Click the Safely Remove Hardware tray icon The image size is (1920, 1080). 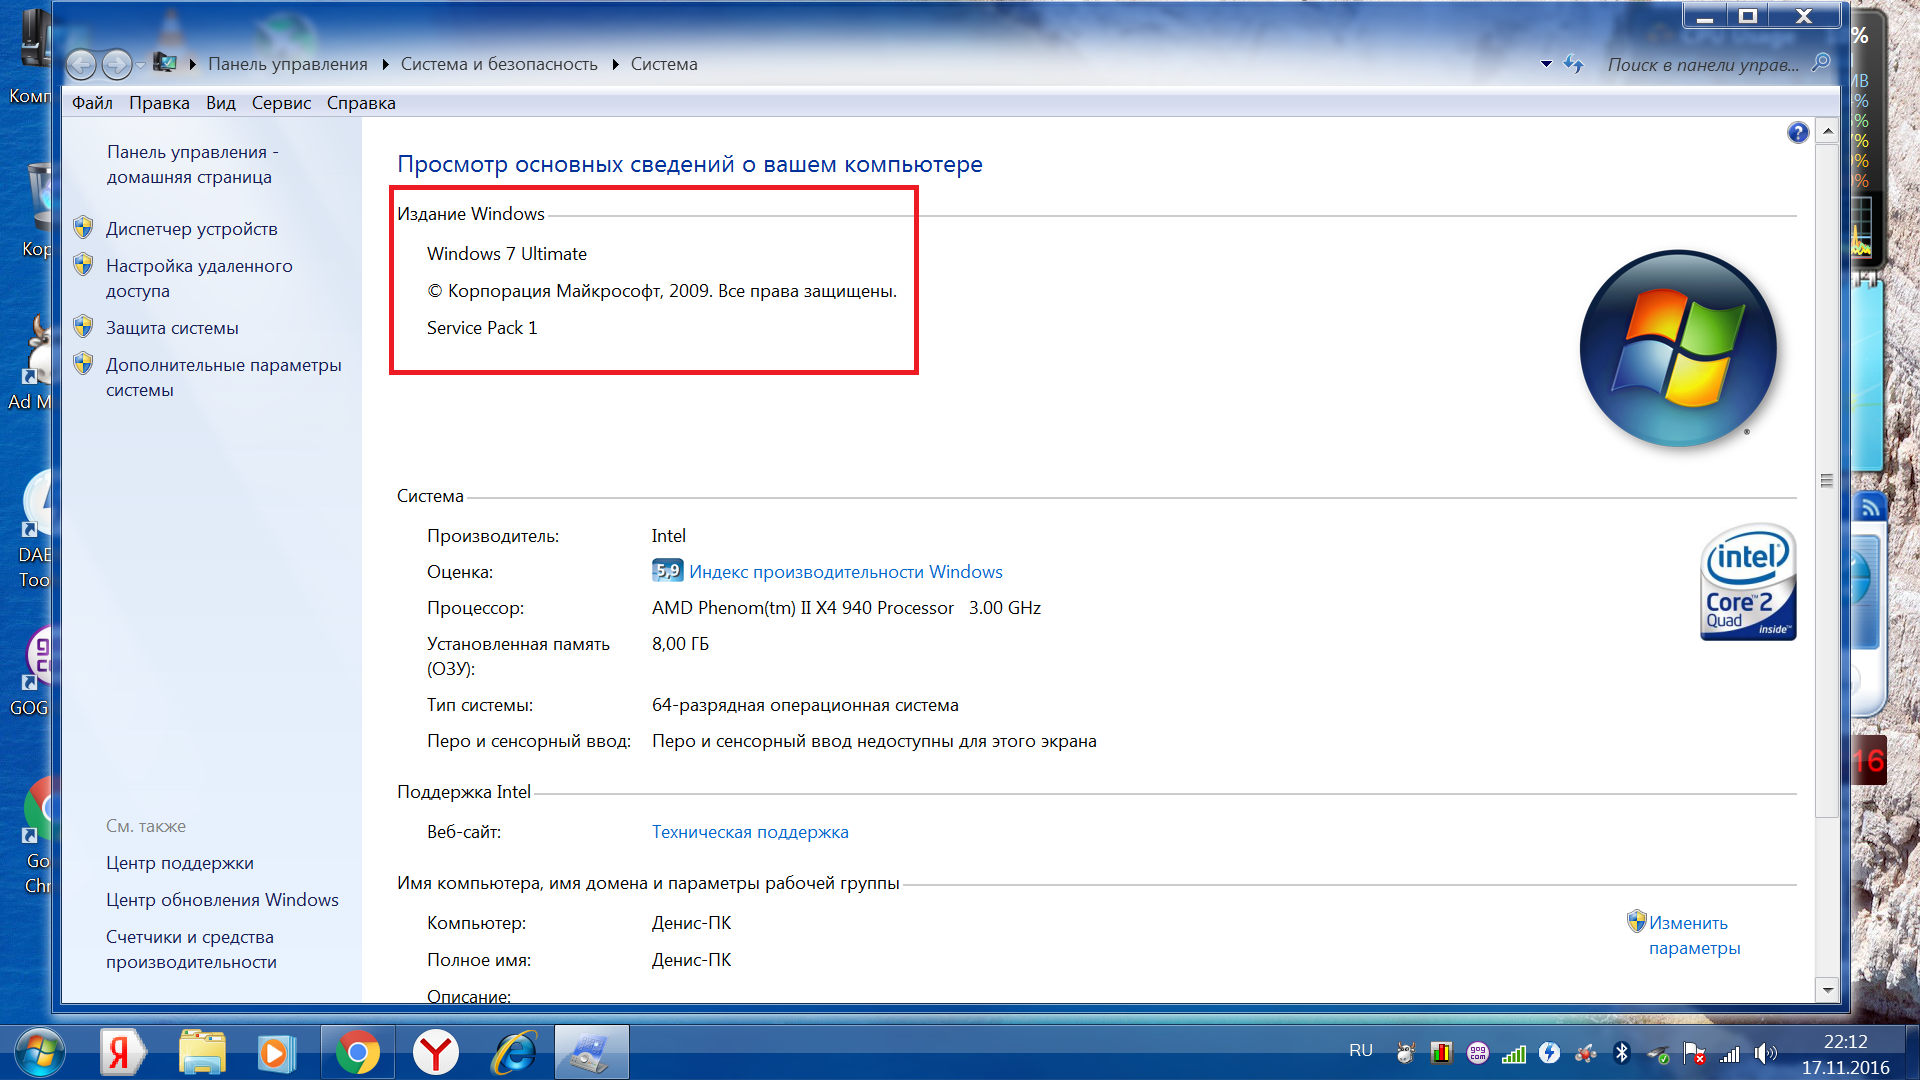click(1658, 1054)
